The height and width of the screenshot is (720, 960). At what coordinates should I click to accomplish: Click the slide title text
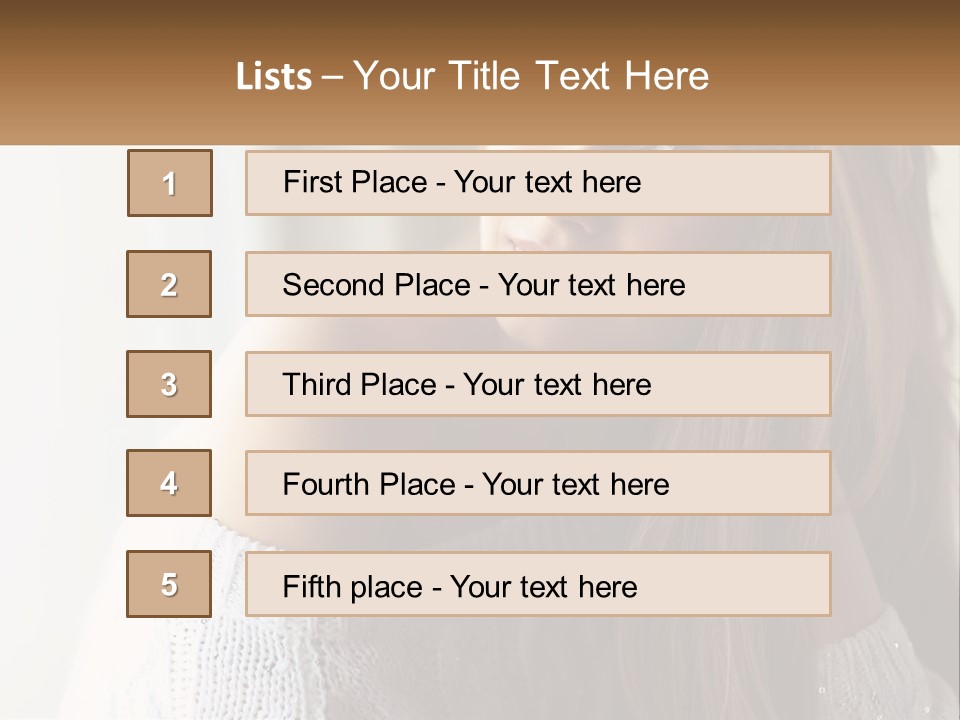pos(472,76)
